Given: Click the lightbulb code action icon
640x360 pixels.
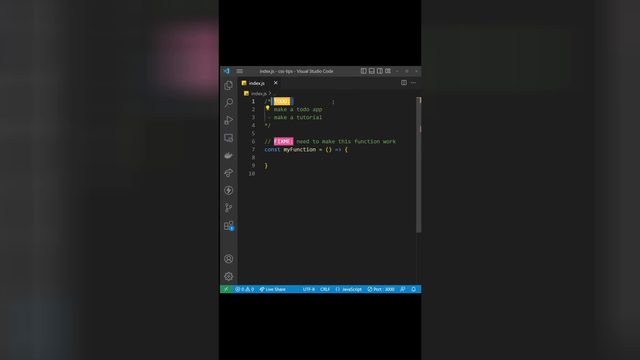Looking at the screenshot, I should (268, 108).
